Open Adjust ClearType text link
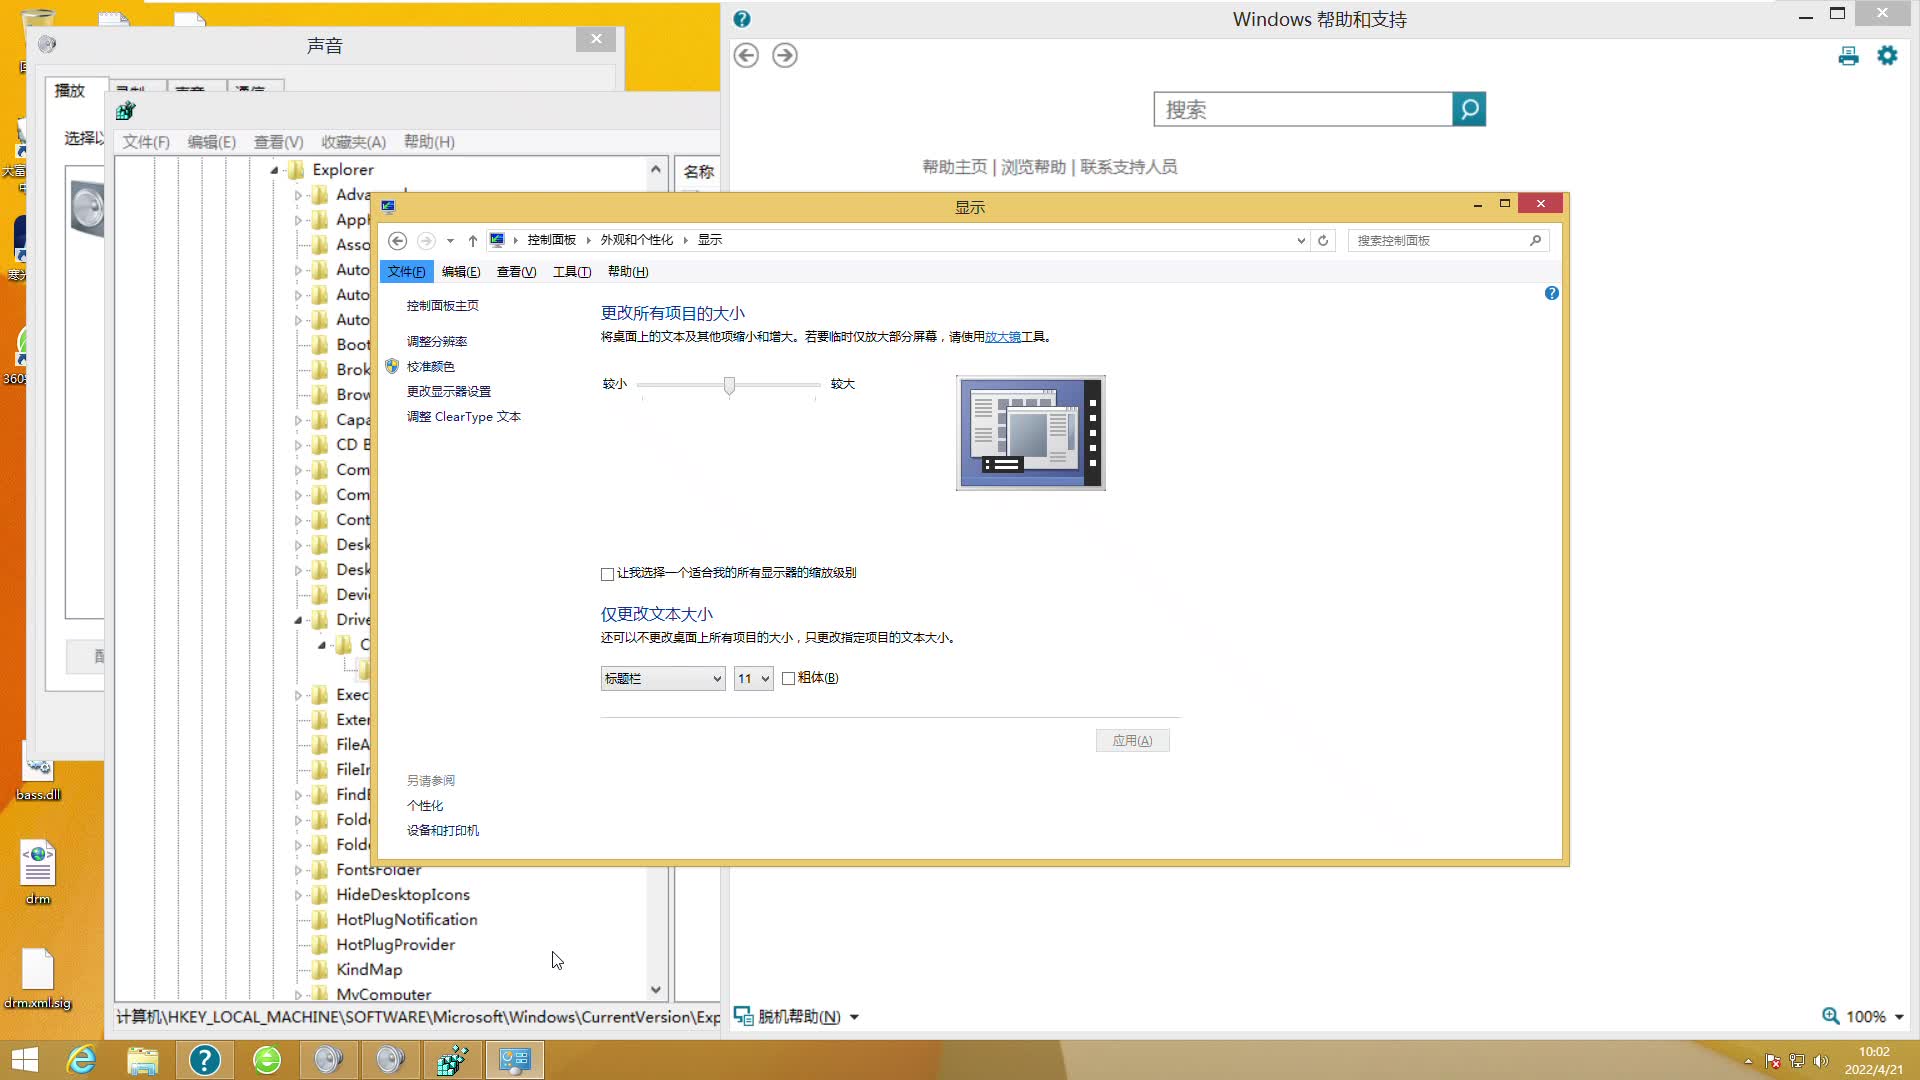The image size is (1920, 1080). pos(464,417)
